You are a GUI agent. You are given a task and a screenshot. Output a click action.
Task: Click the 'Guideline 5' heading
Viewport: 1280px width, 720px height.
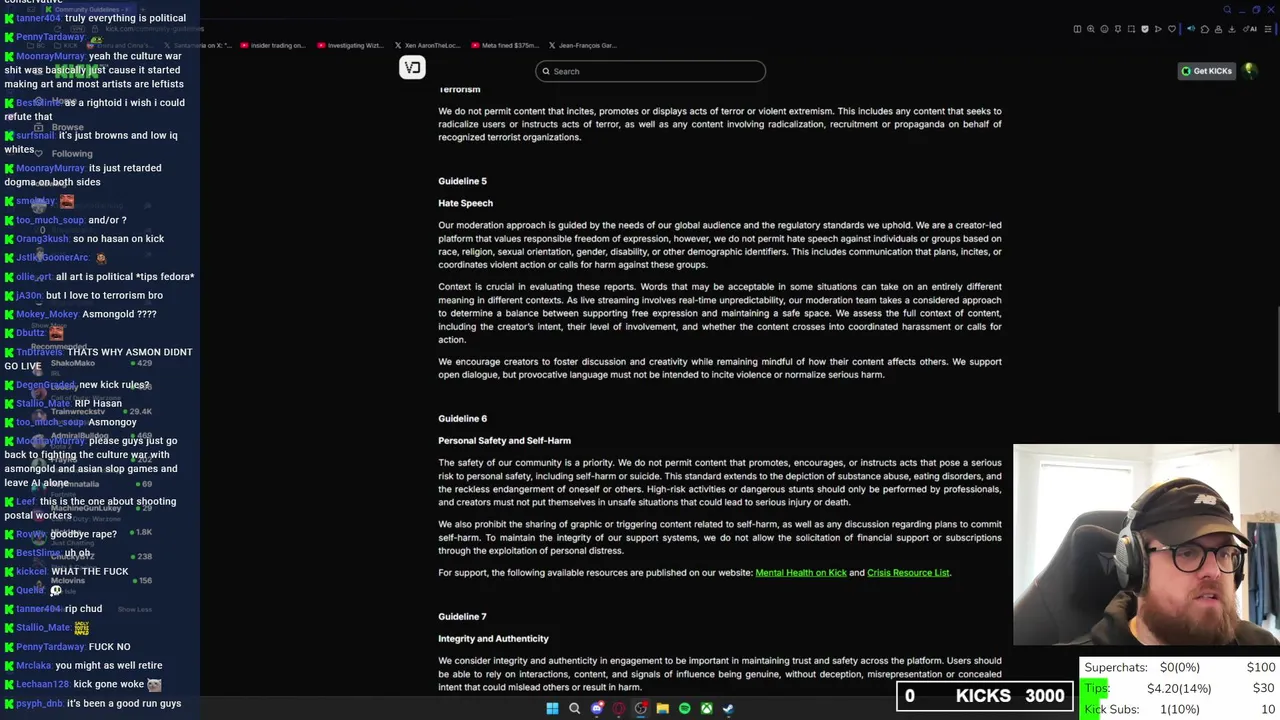click(x=462, y=181)
